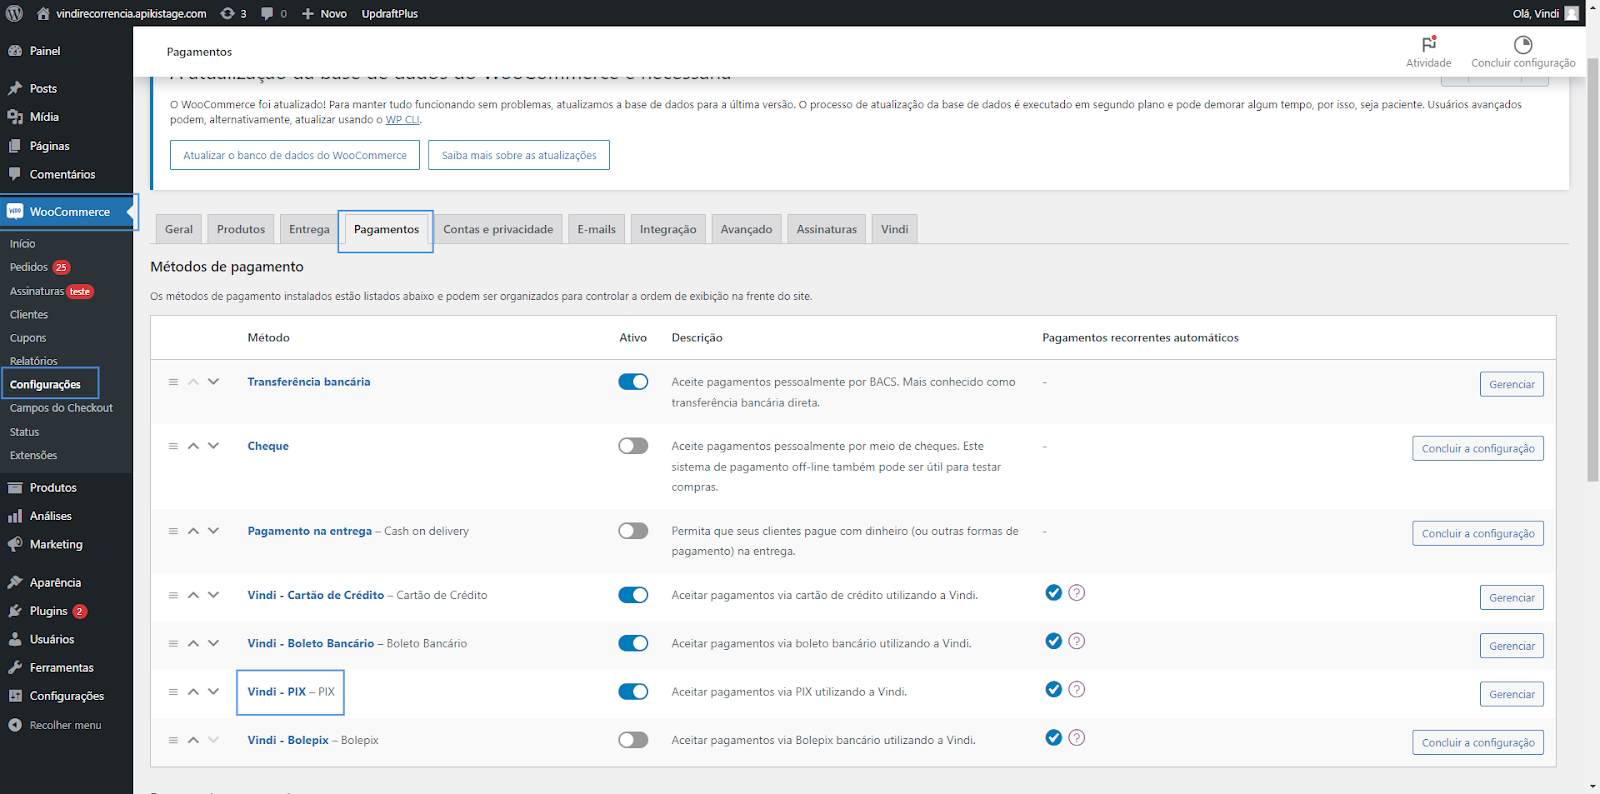Click help icon for Vindi Cartão de Crédito

point(1076,593)
